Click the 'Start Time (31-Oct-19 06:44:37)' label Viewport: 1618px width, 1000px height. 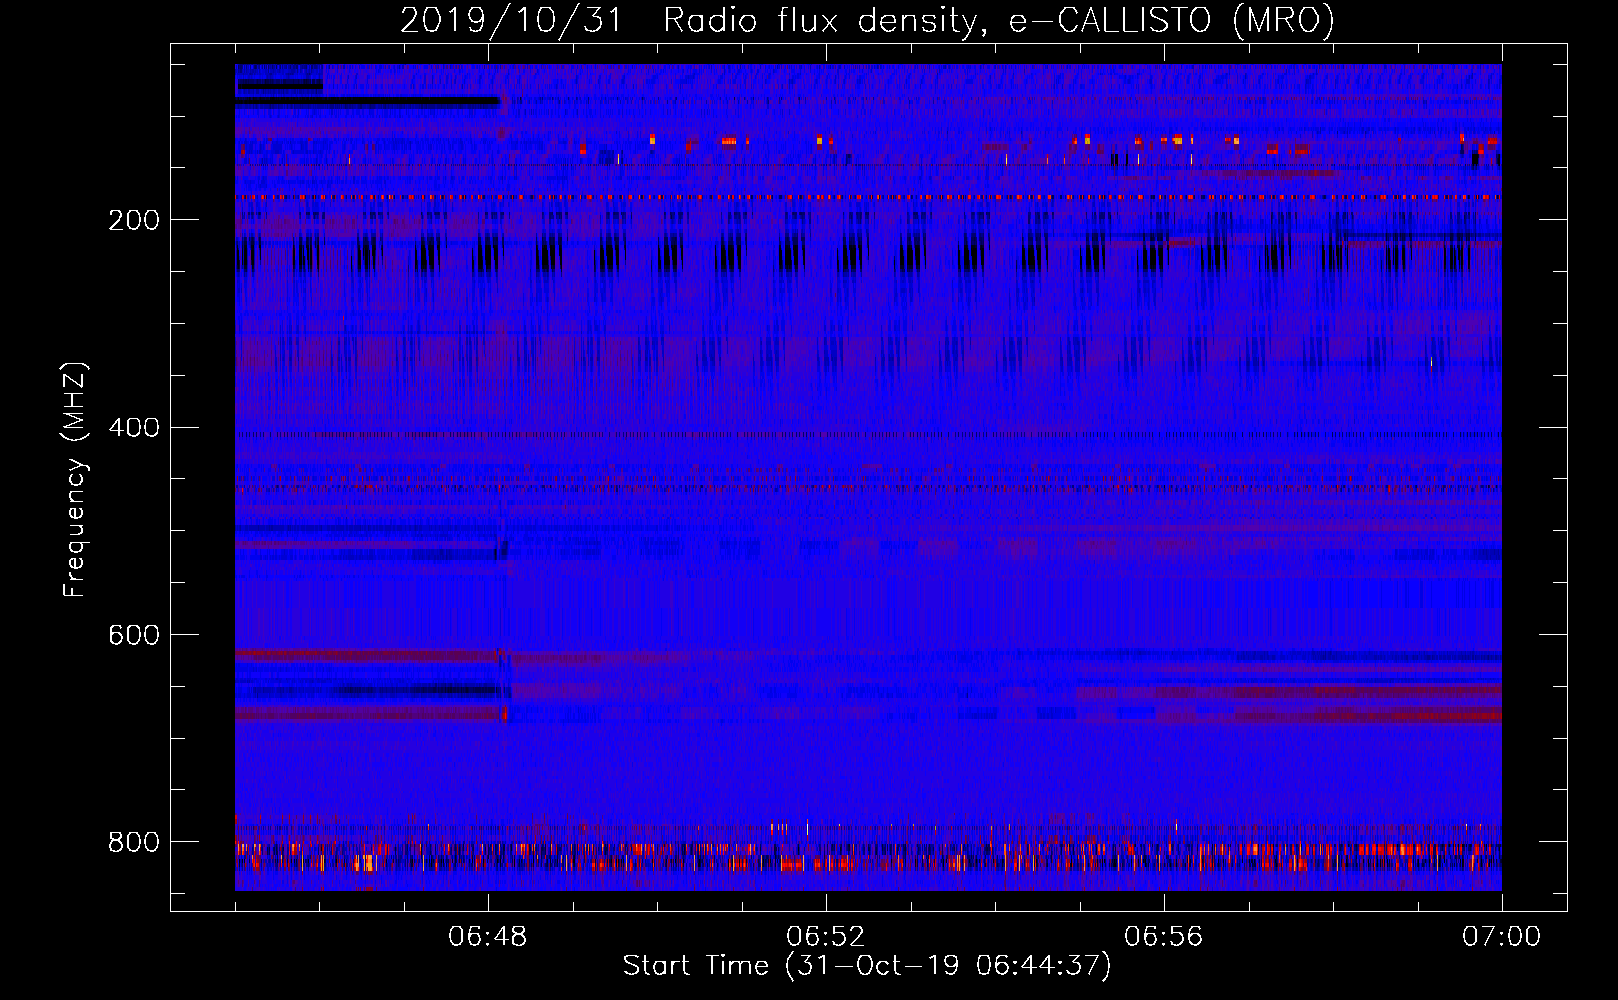[867, 966]
